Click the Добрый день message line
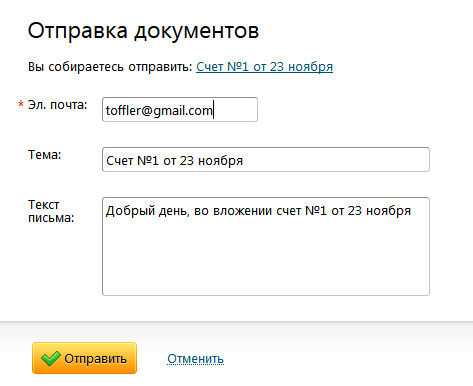Viewport: 473px width, 386px height. 258,211
